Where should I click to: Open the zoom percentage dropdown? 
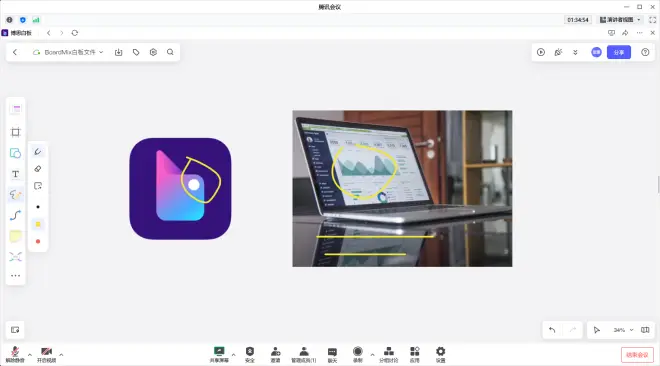[623, 330]
